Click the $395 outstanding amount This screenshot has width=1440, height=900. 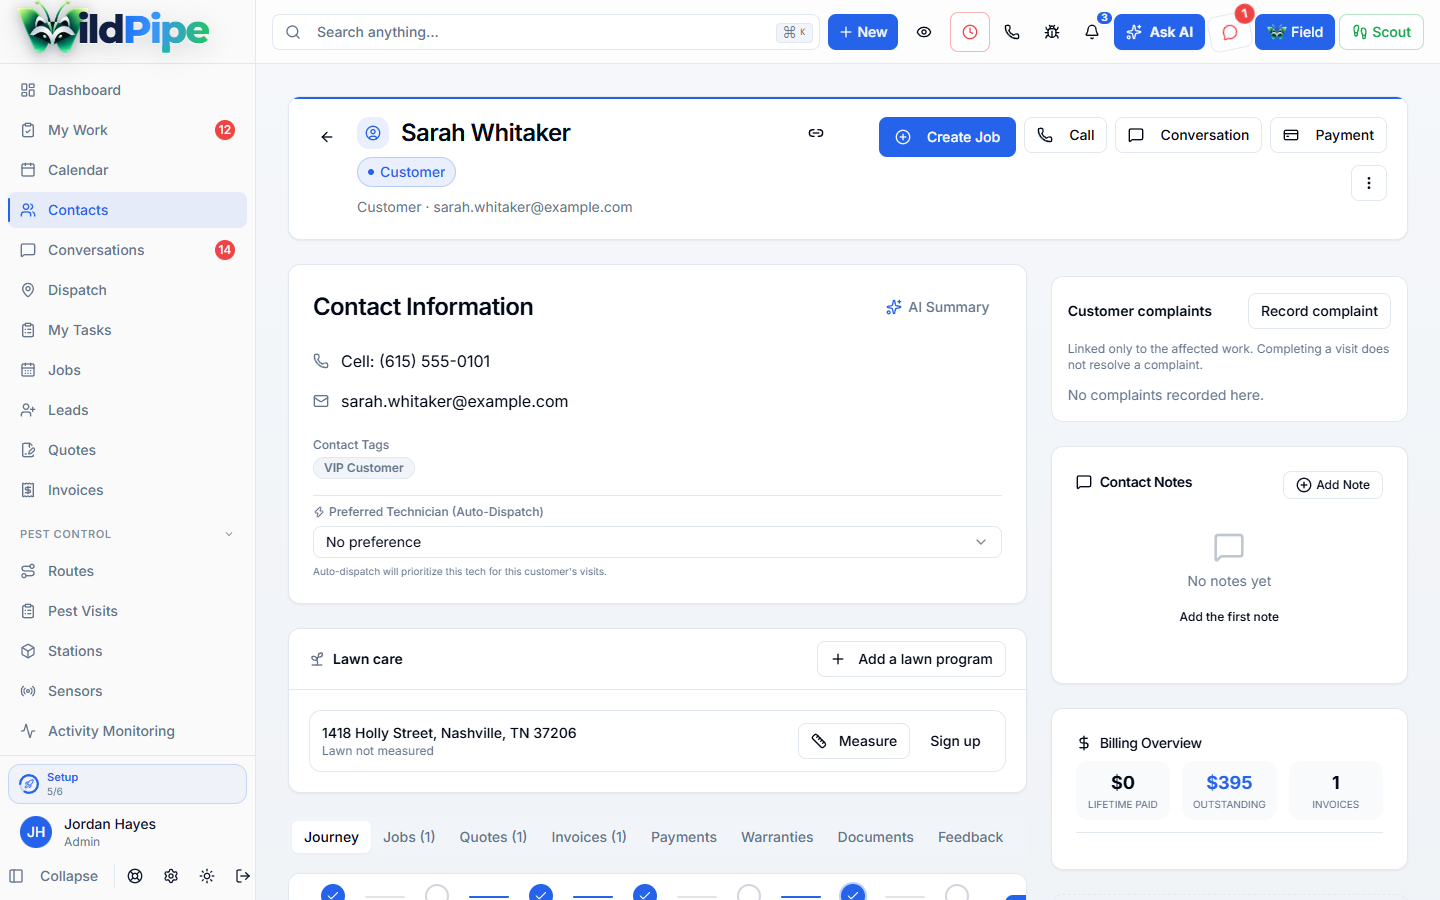[x=1229, y=782]
